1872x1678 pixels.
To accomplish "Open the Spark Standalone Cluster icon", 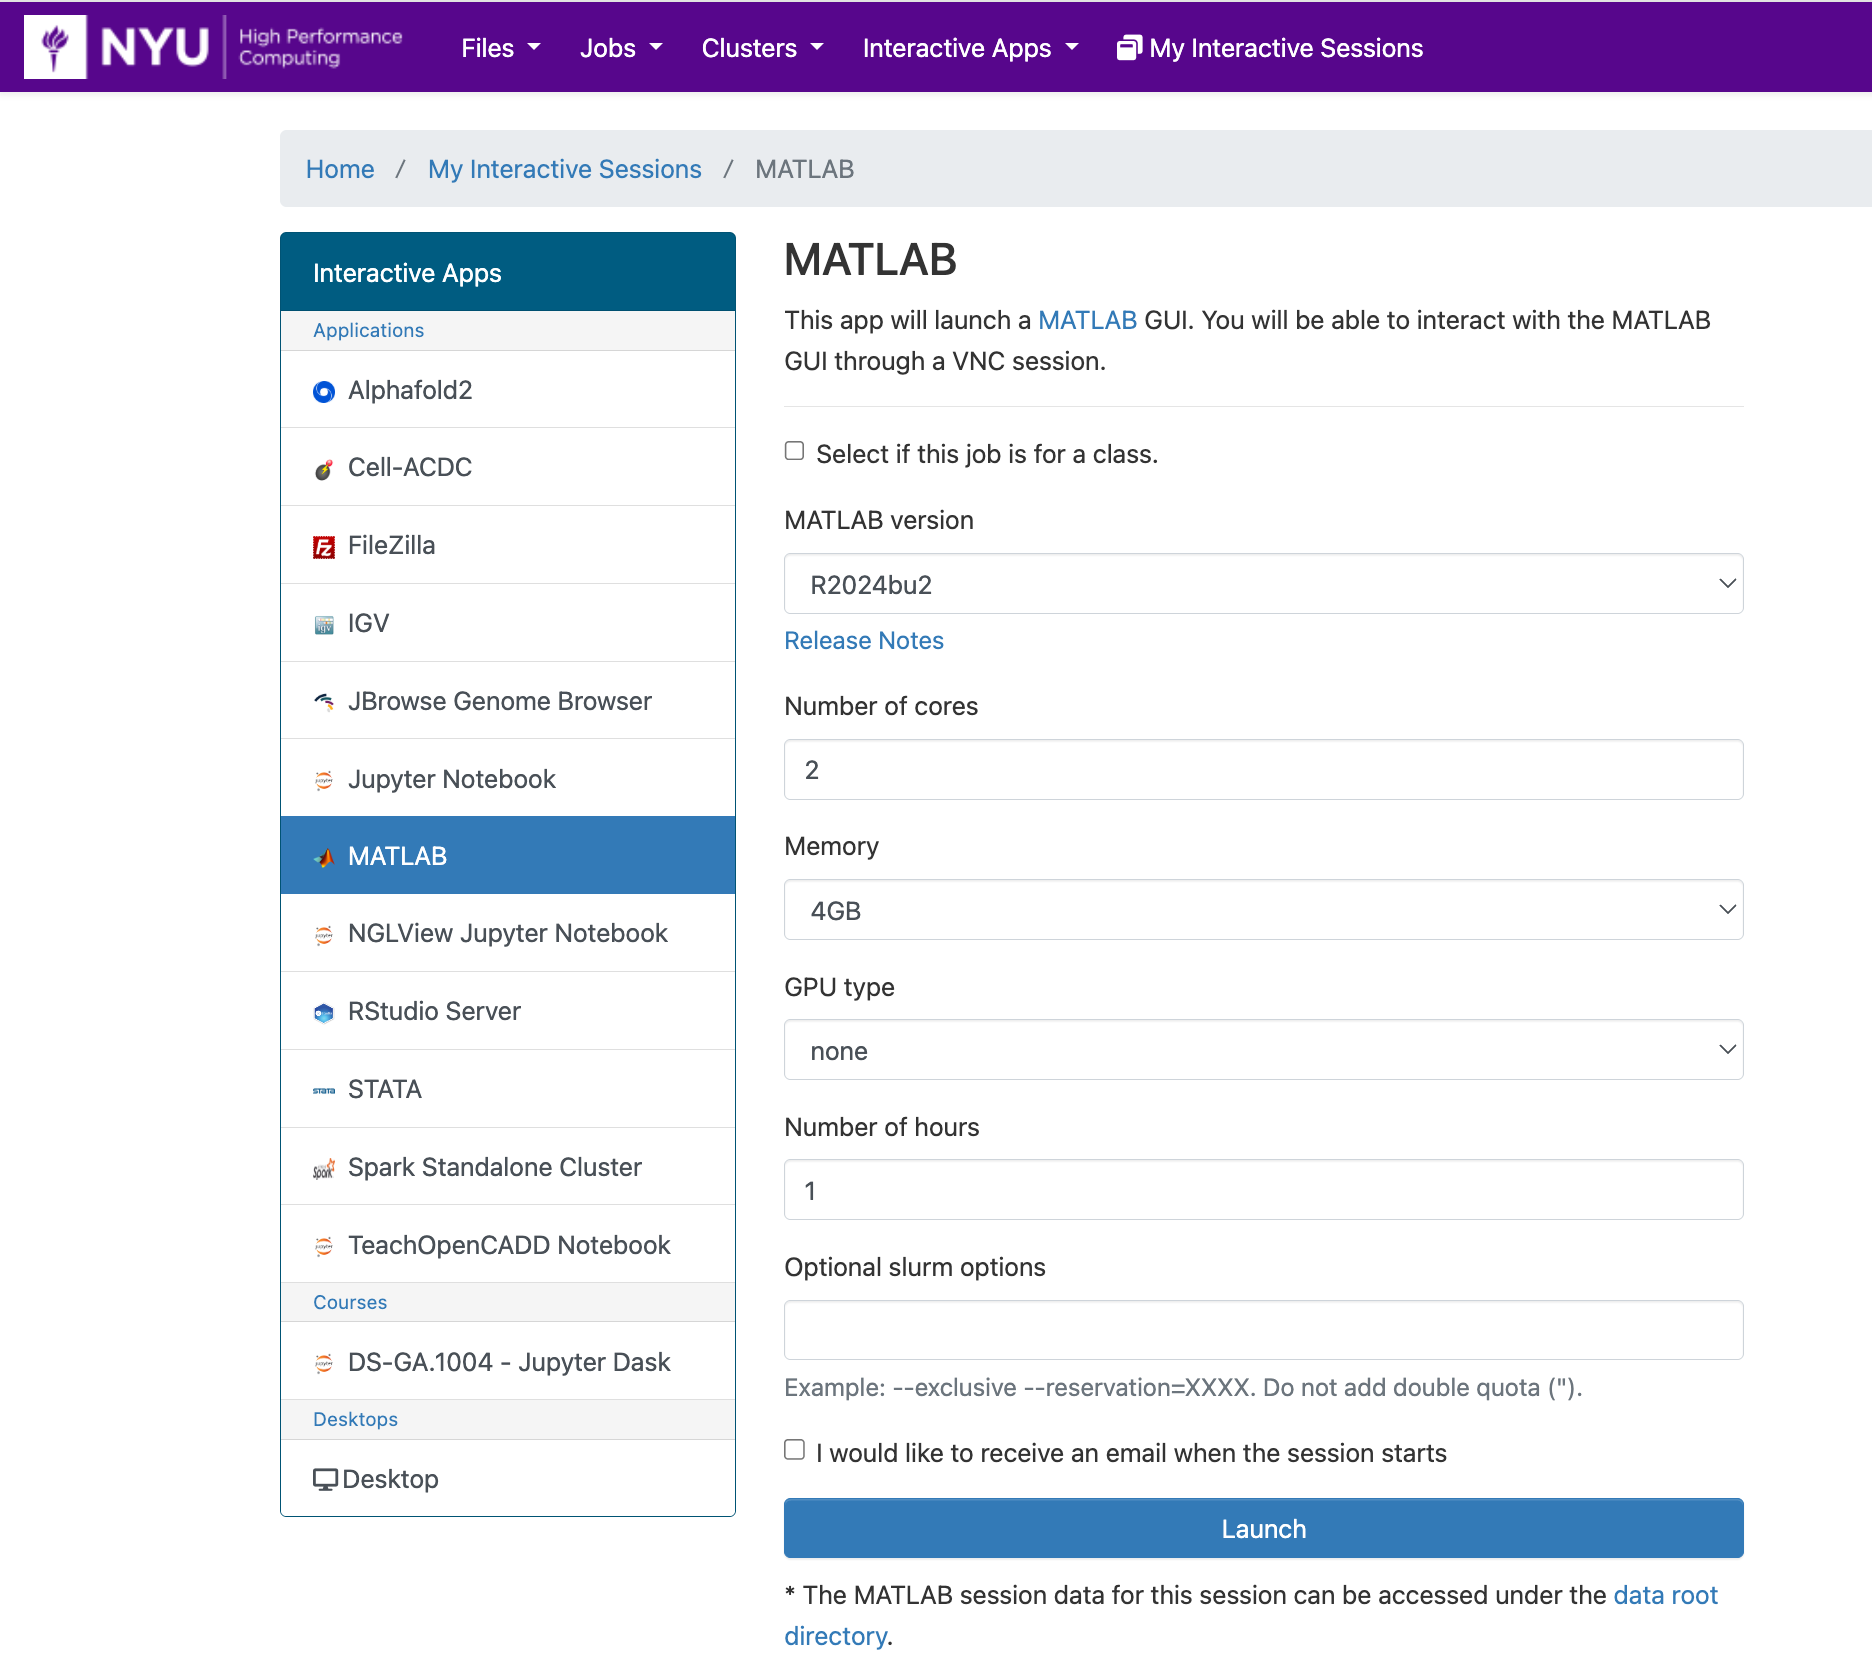I will (x=324, y=1168).
